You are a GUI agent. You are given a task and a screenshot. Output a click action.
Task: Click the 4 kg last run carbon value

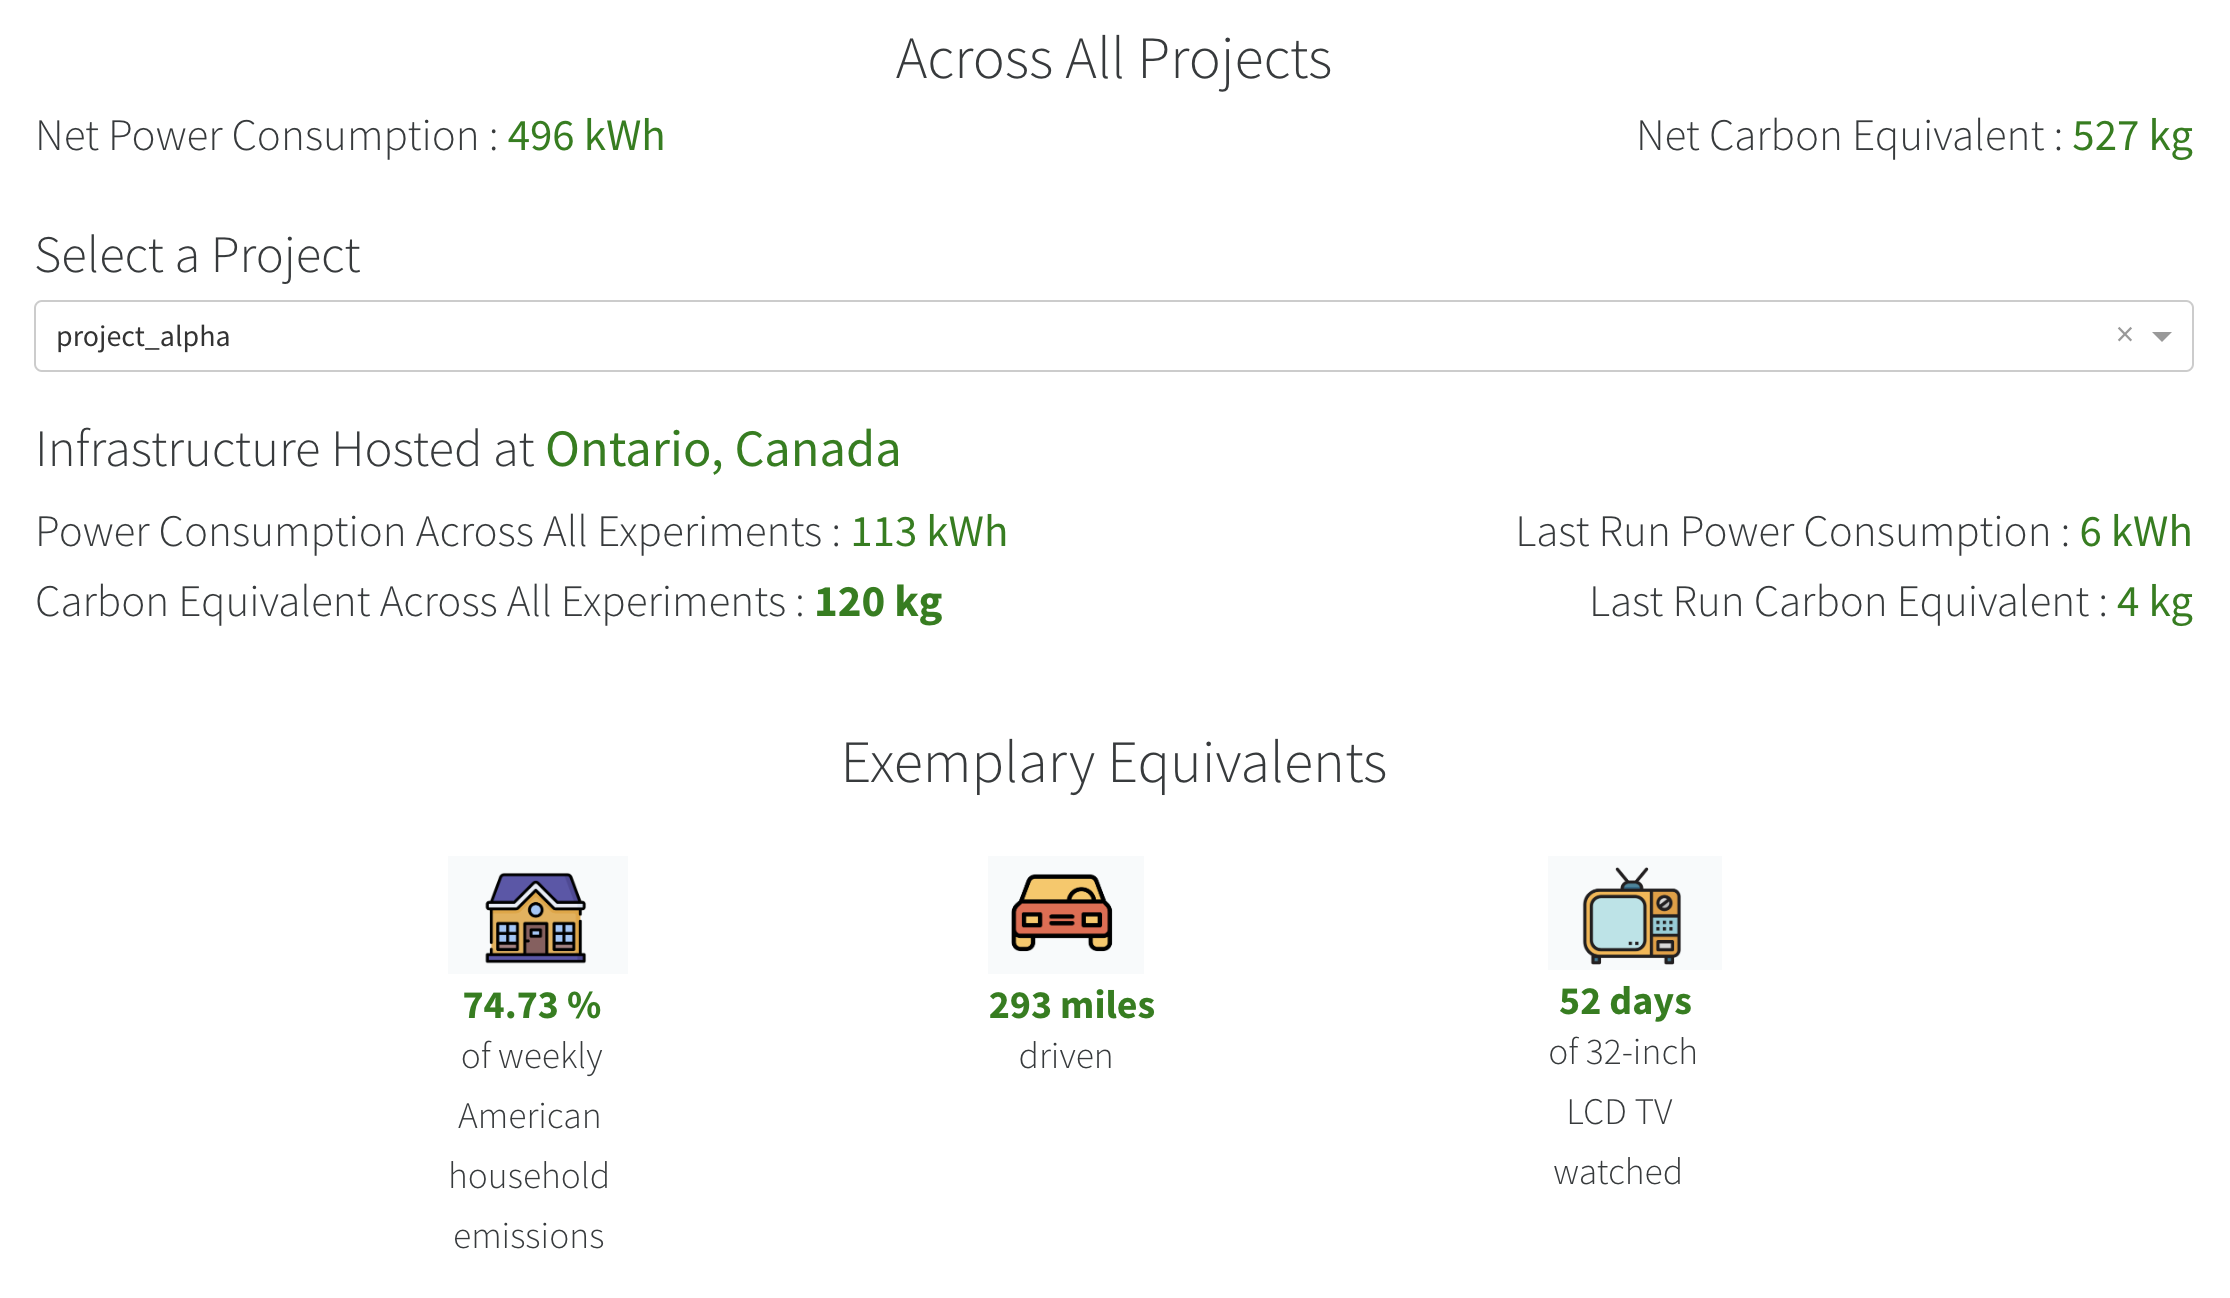[x=2154, y=602]
